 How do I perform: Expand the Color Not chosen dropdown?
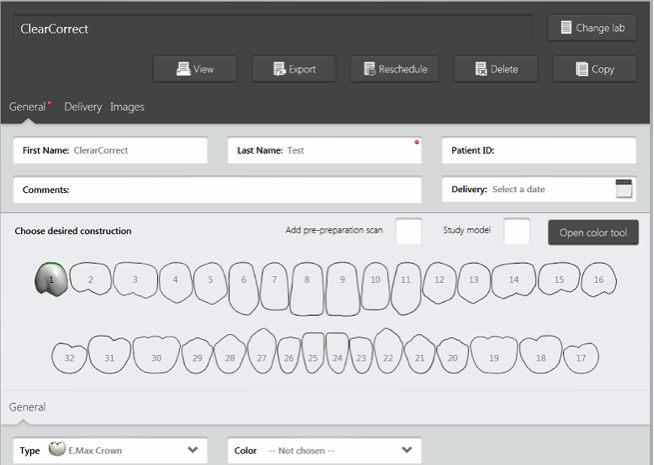[x=324, y=450]
